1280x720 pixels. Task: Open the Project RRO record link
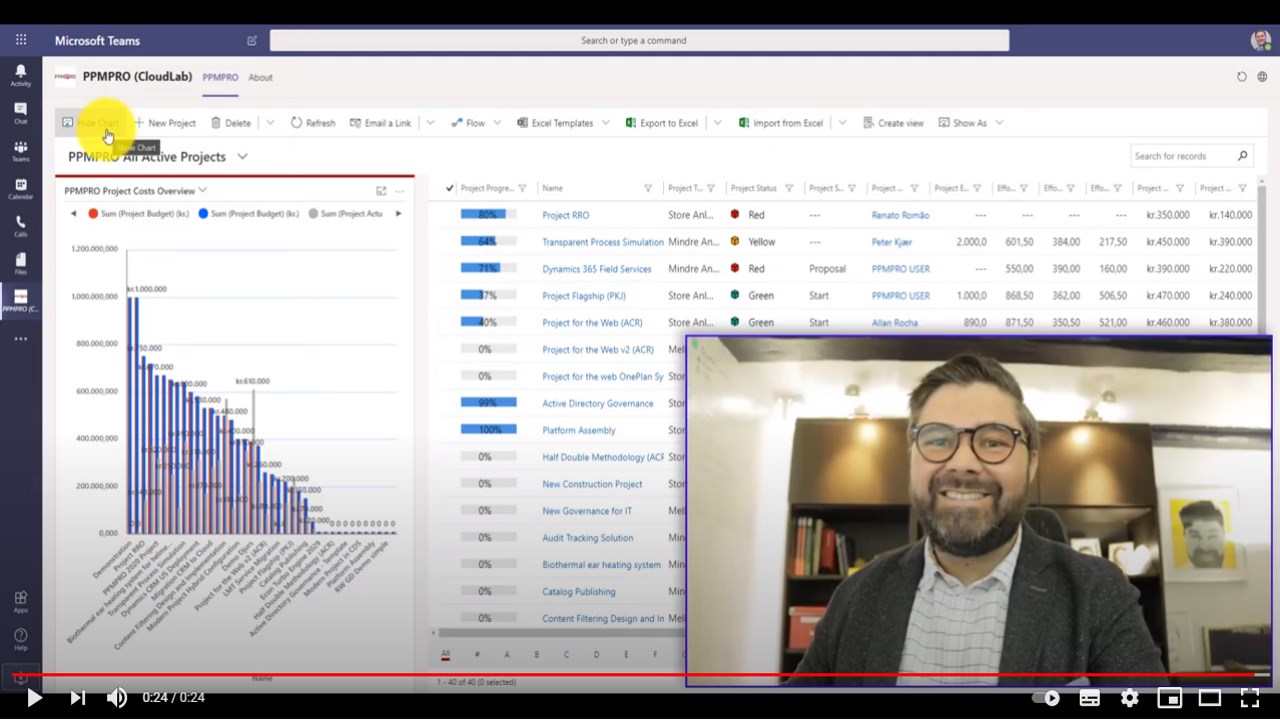point(565,215)
